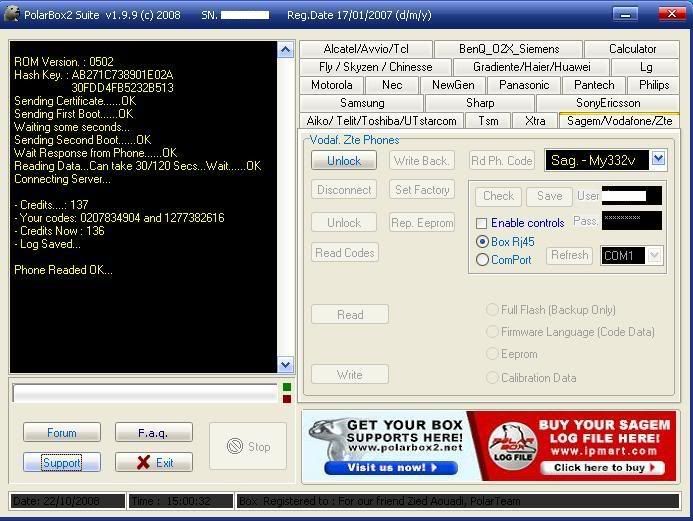Click the Read button
Viewport: 693px width, 521px height.
(350, 314)
